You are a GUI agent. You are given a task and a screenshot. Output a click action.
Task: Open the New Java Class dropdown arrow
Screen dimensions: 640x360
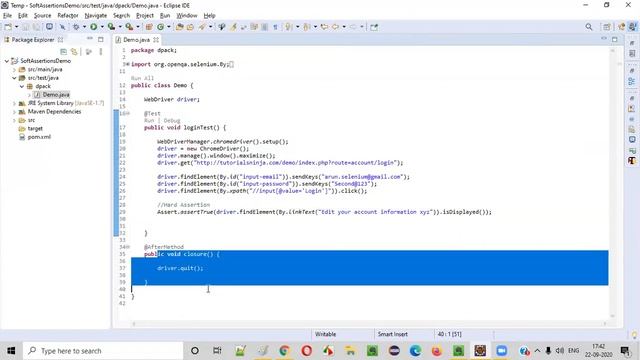169,27
